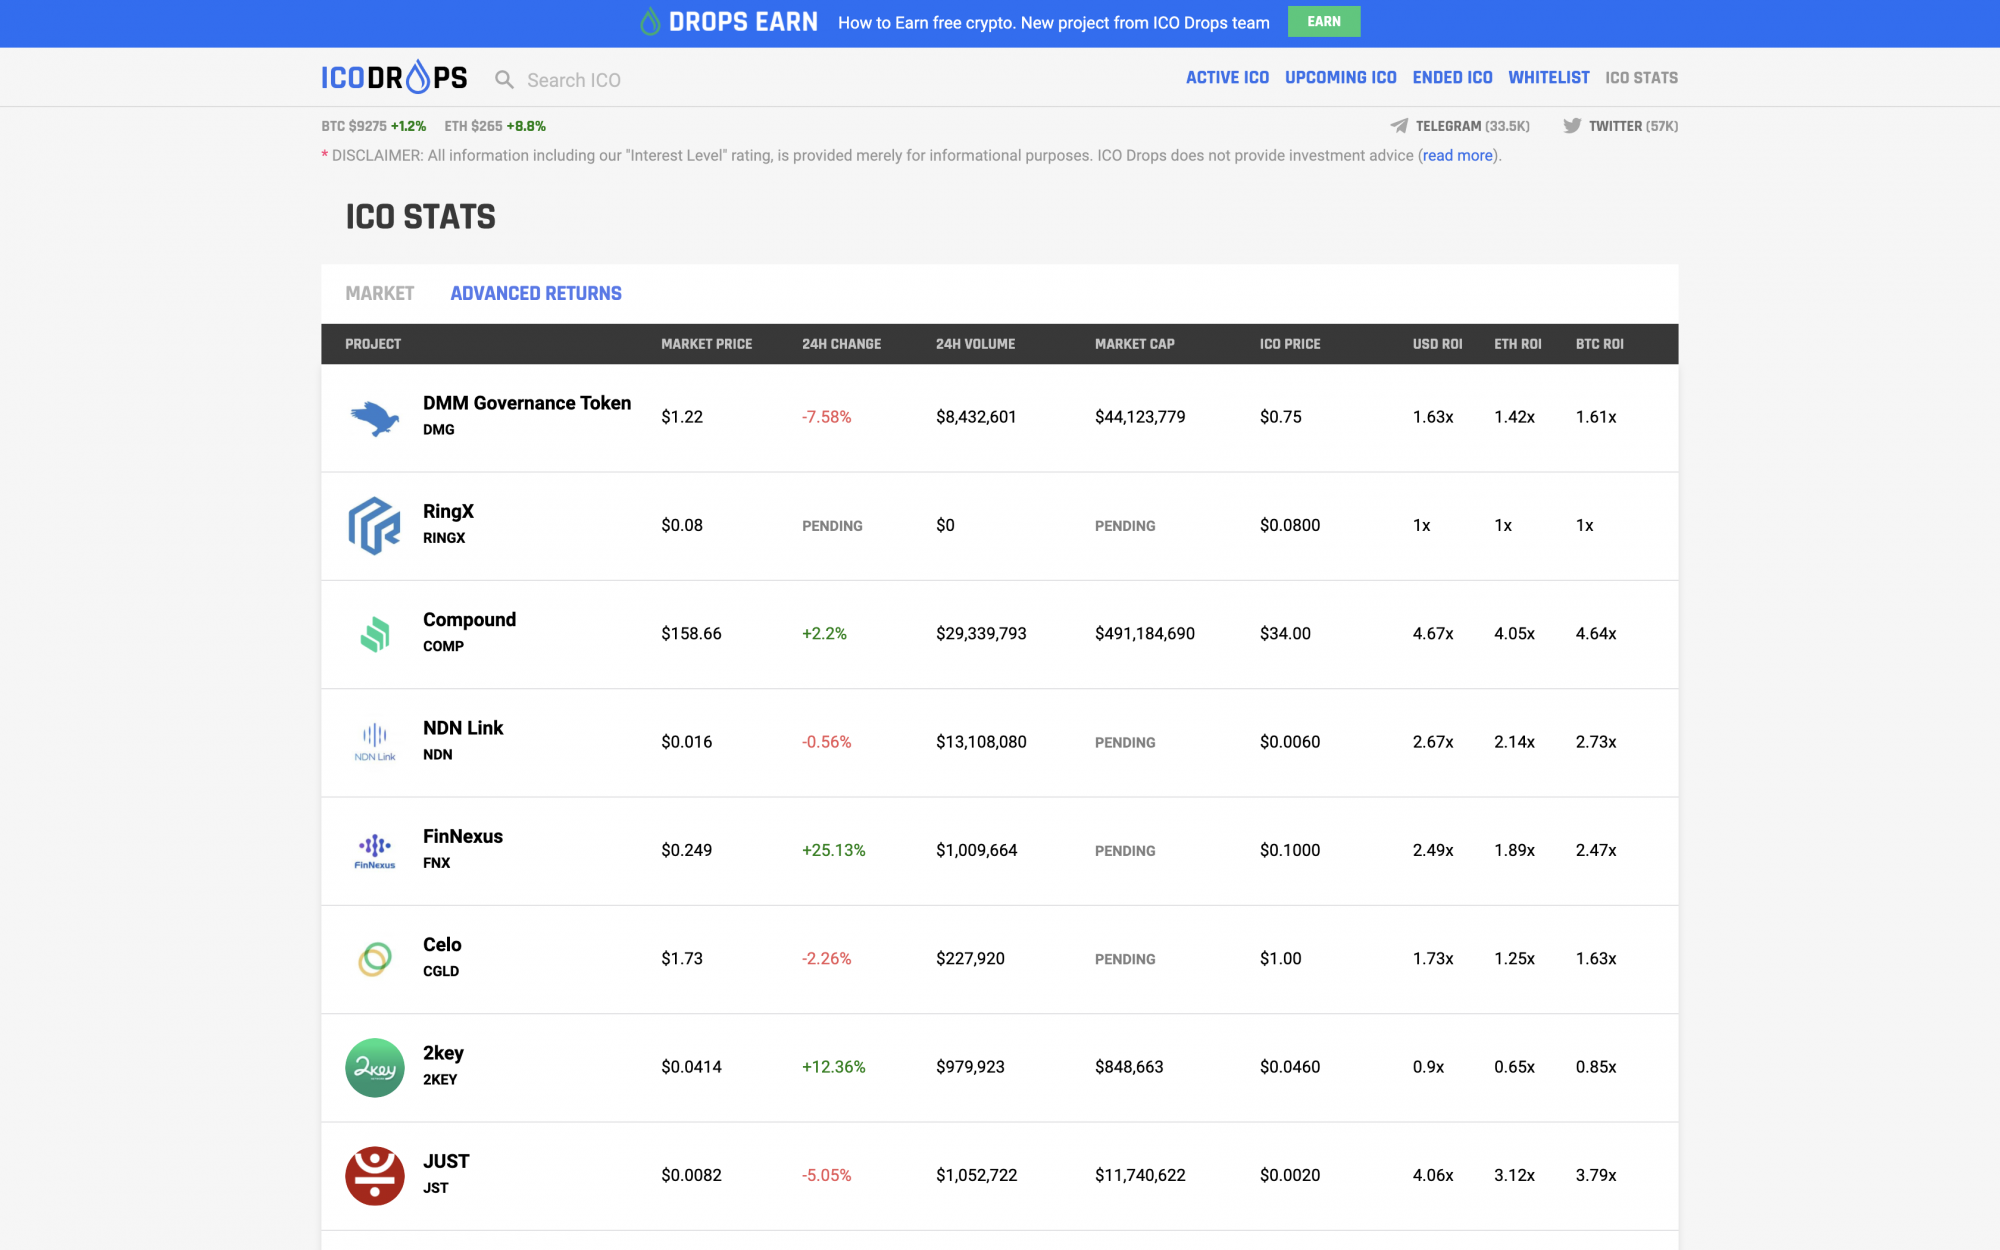The width and height of the screenshot is (2000, 1250).
Task: Sort by ICO PRICE column header
Action: click(1290, 344)
